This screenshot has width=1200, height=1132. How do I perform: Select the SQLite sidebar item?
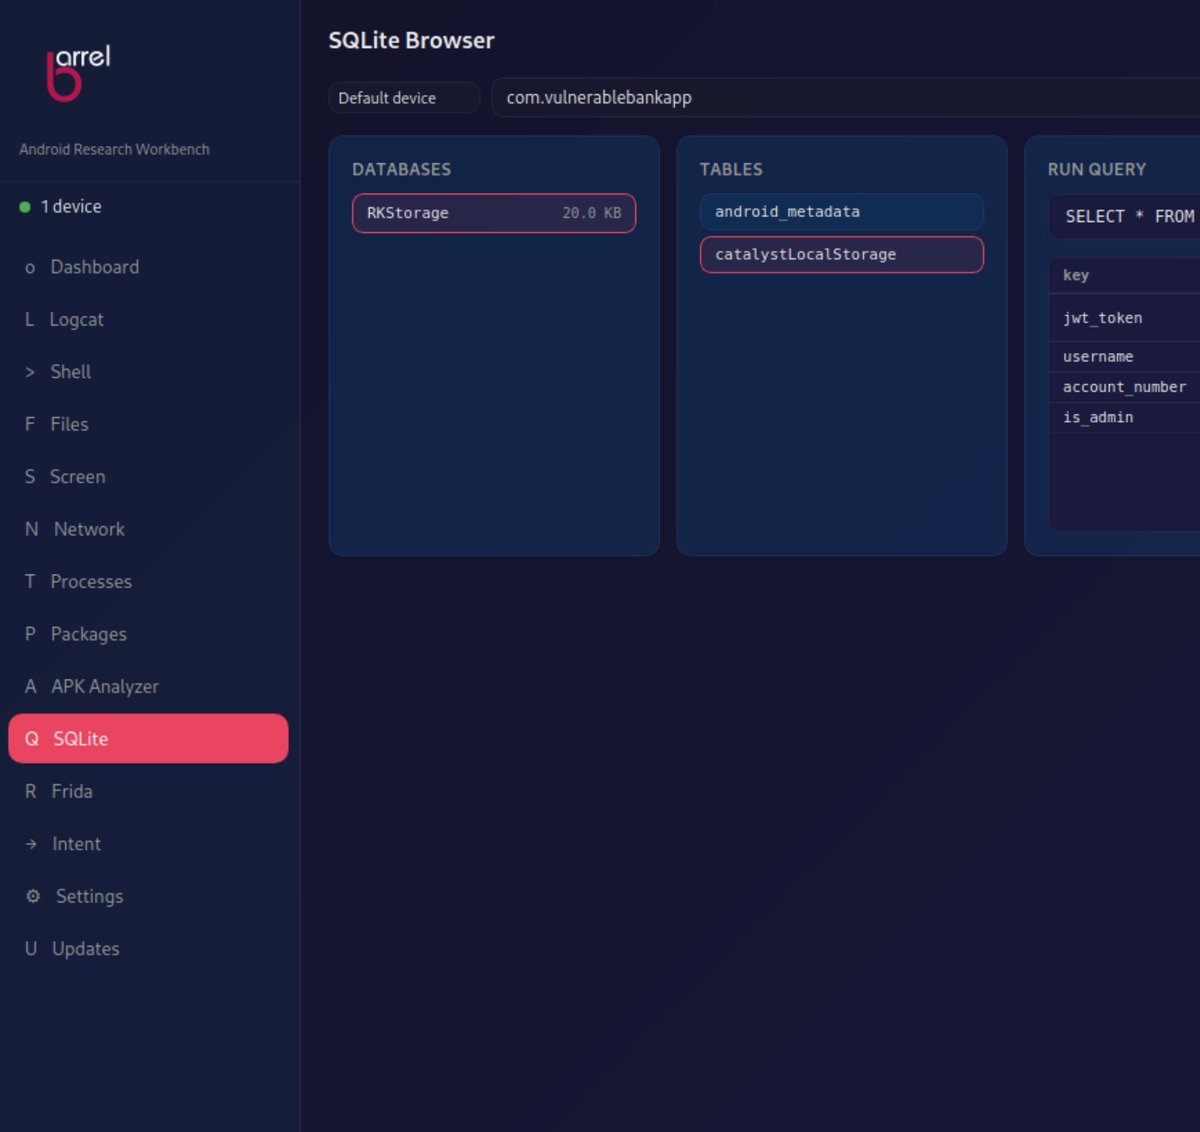click(148, 738)
